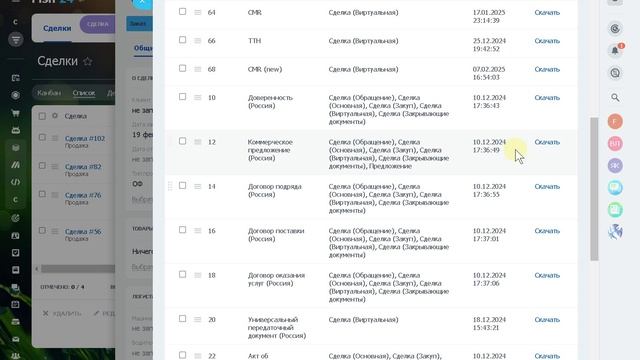Viewport: 640px width, 360px height.
Task: Select checkbox for Коммерческое предложение row
Action: coord(182,141)
